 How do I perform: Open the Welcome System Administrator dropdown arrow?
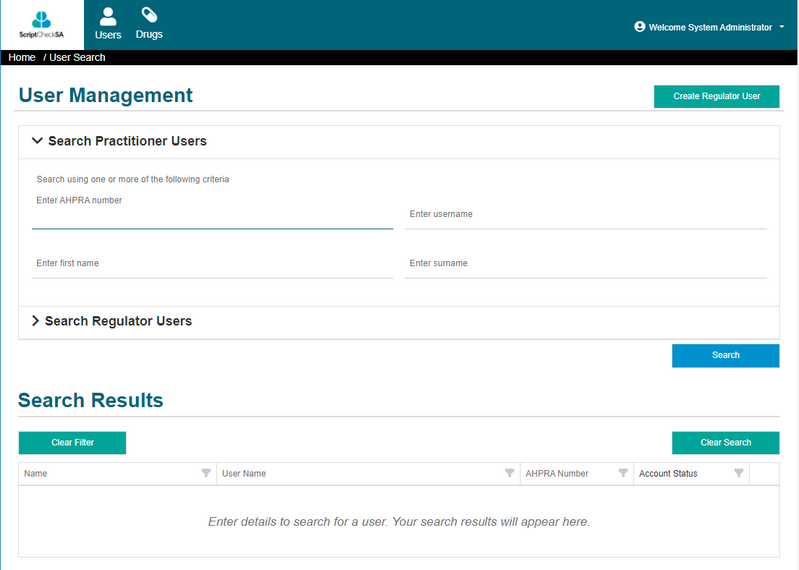[x=782, y=27]
